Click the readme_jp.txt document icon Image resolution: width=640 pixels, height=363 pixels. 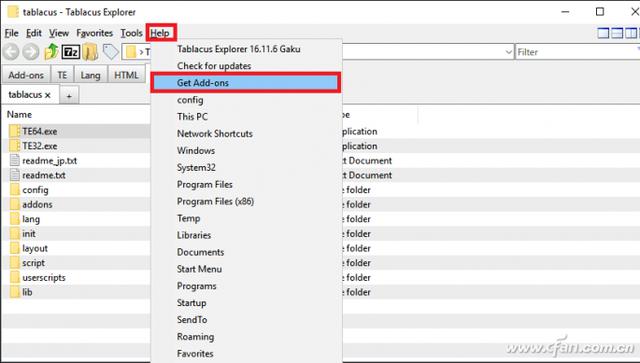pyautogui.click(x=14, y=160)
